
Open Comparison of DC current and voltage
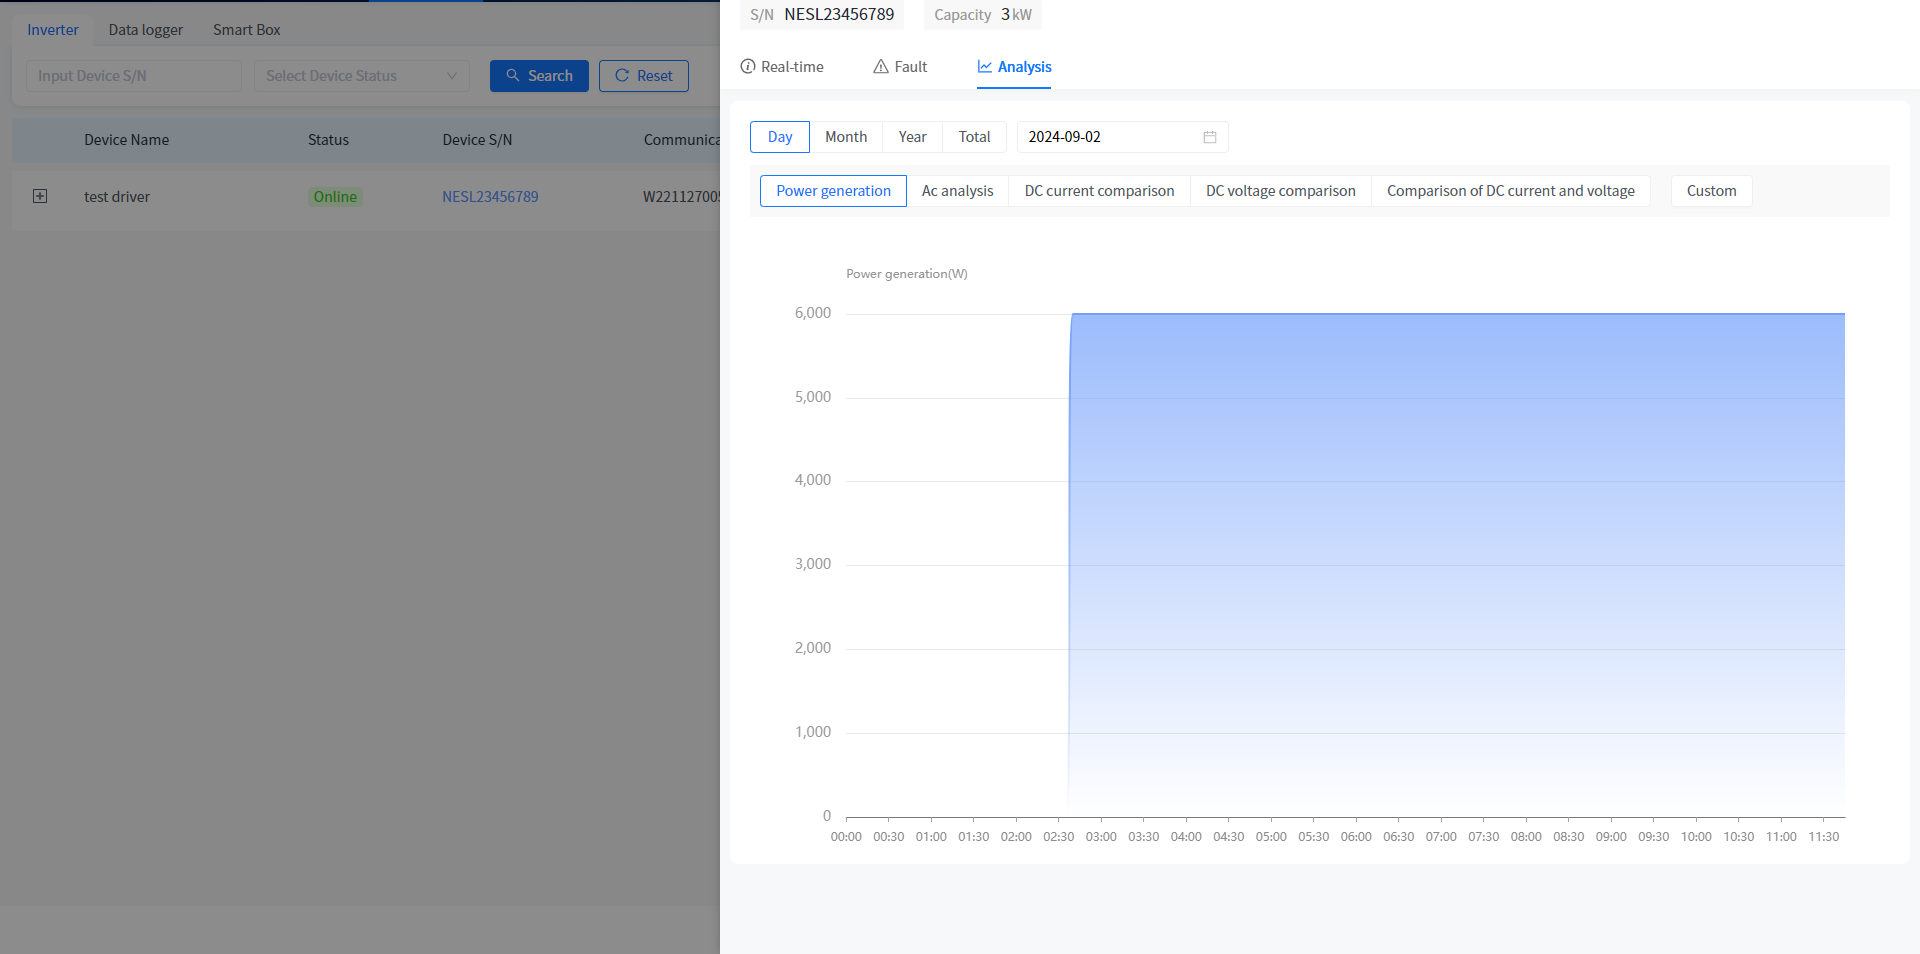tap(1510, 191)
